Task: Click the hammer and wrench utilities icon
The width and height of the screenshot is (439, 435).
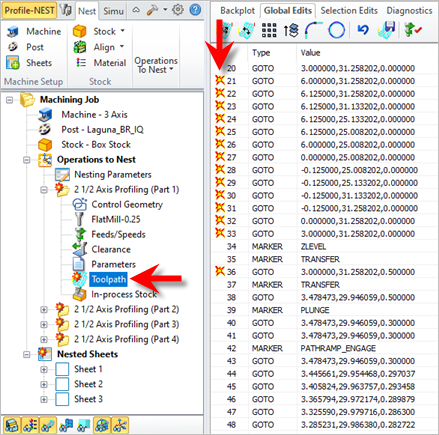Action: [152, 10]
